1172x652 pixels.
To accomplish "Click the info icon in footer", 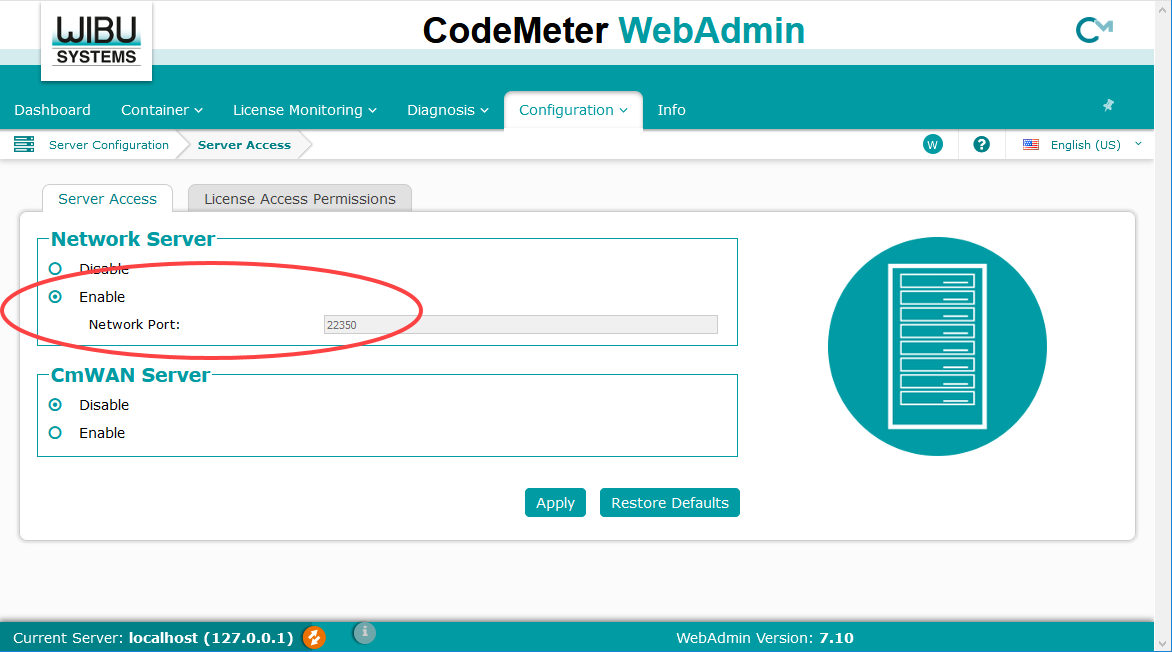I will click(x=365, y=632).
